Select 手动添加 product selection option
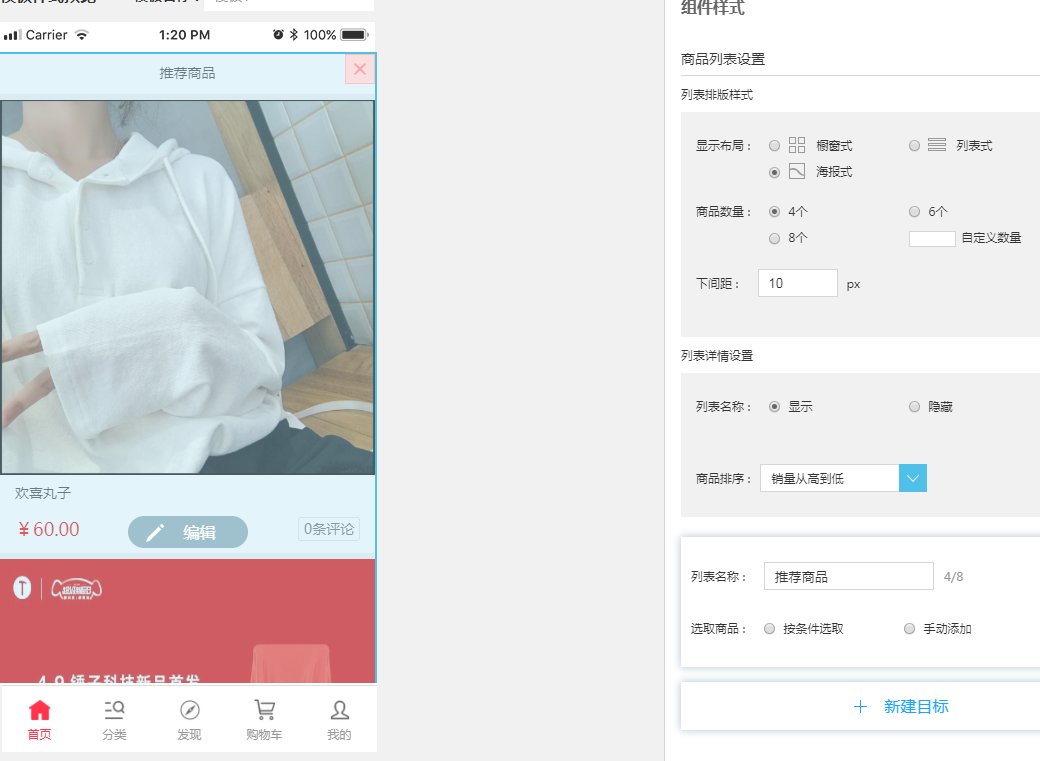1040x761 pixels. click(x=909, y=629)
